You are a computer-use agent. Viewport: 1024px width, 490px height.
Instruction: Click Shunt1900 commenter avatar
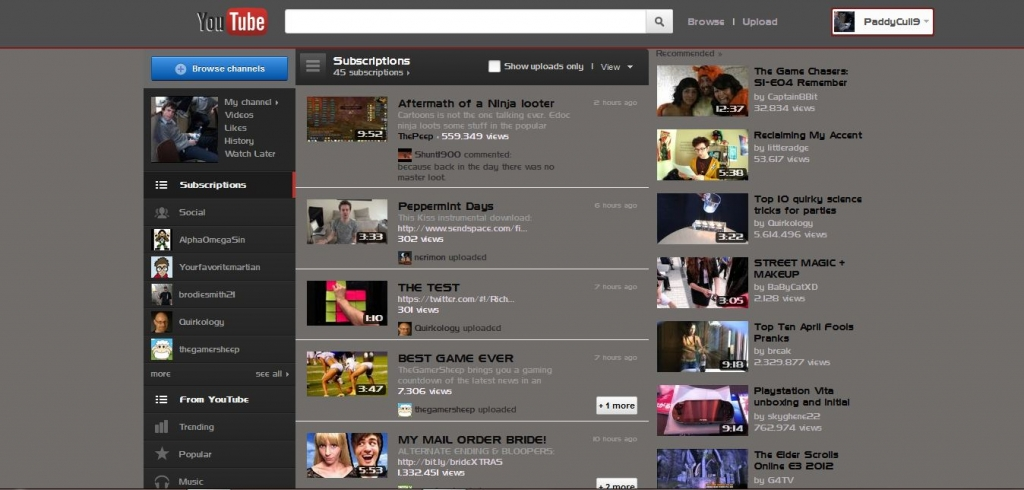pyautogui.click(x=405, y=155)
